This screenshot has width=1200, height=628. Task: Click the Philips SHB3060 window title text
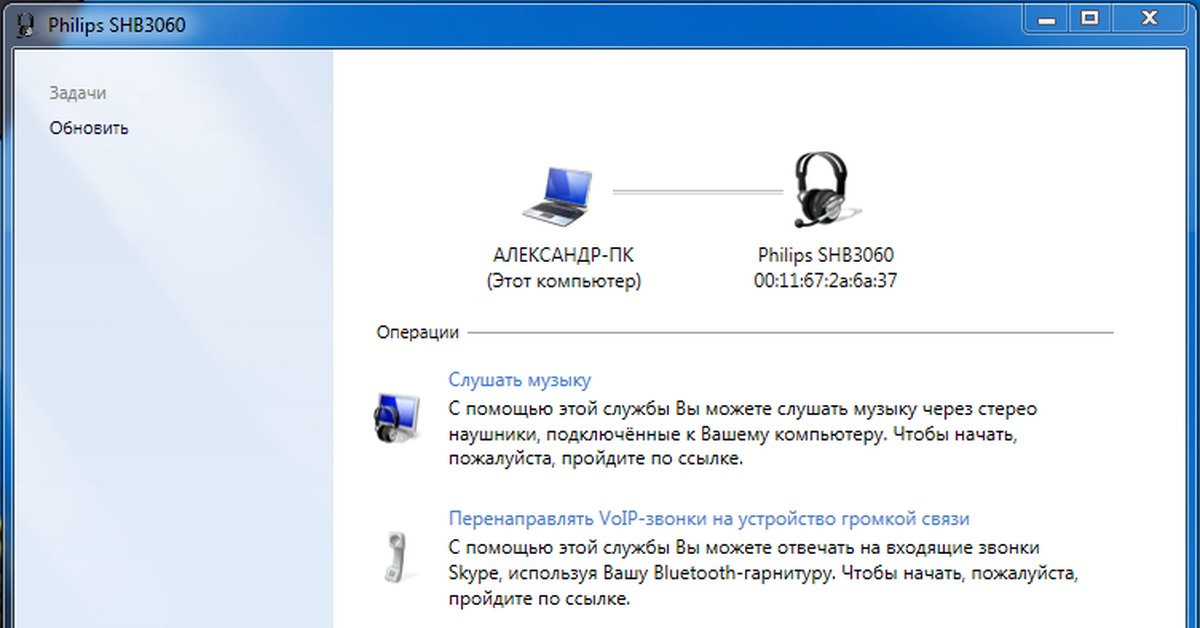(x=117, y=25)
